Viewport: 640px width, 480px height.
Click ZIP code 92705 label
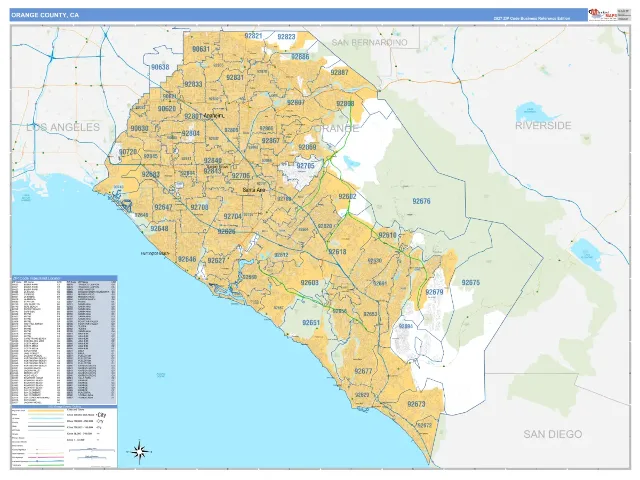305,166
